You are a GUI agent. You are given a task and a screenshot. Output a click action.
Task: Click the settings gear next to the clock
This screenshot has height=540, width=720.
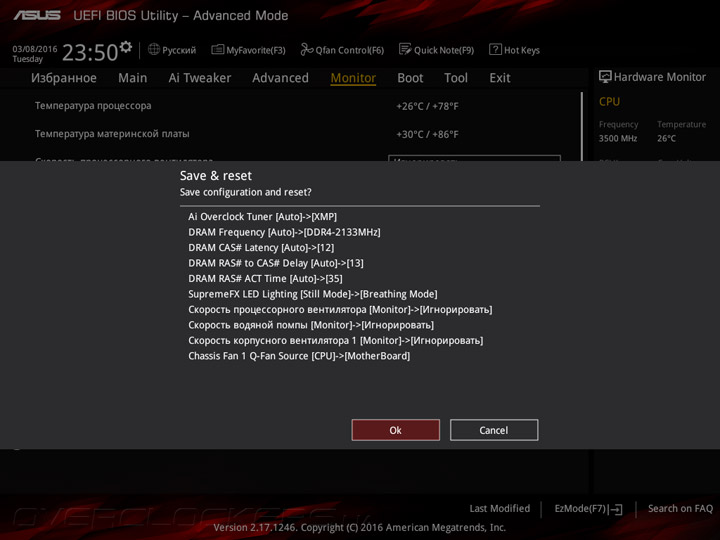(x=126, y=47)
